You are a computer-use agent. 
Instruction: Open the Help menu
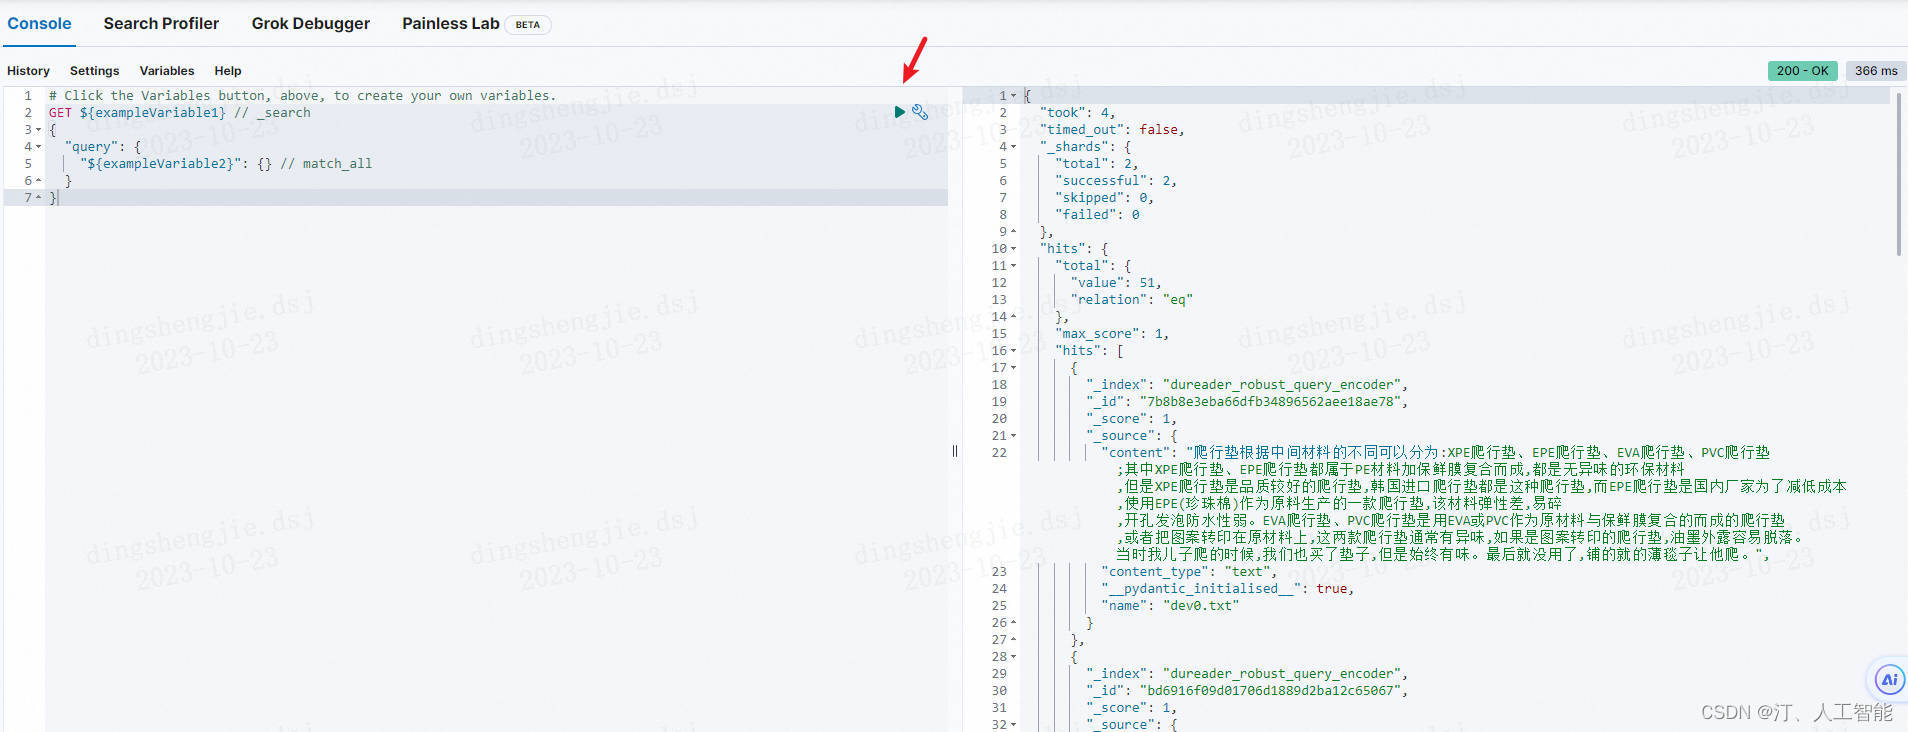point(228,71)
